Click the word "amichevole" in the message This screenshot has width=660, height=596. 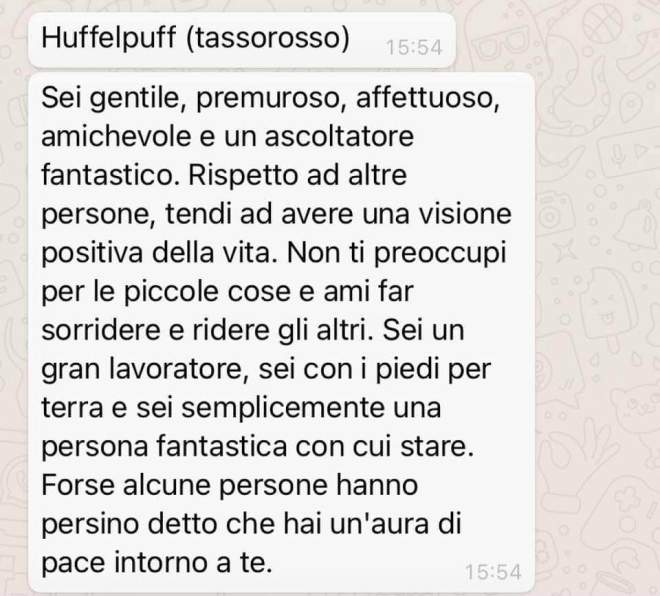click(x=116, y=136)
